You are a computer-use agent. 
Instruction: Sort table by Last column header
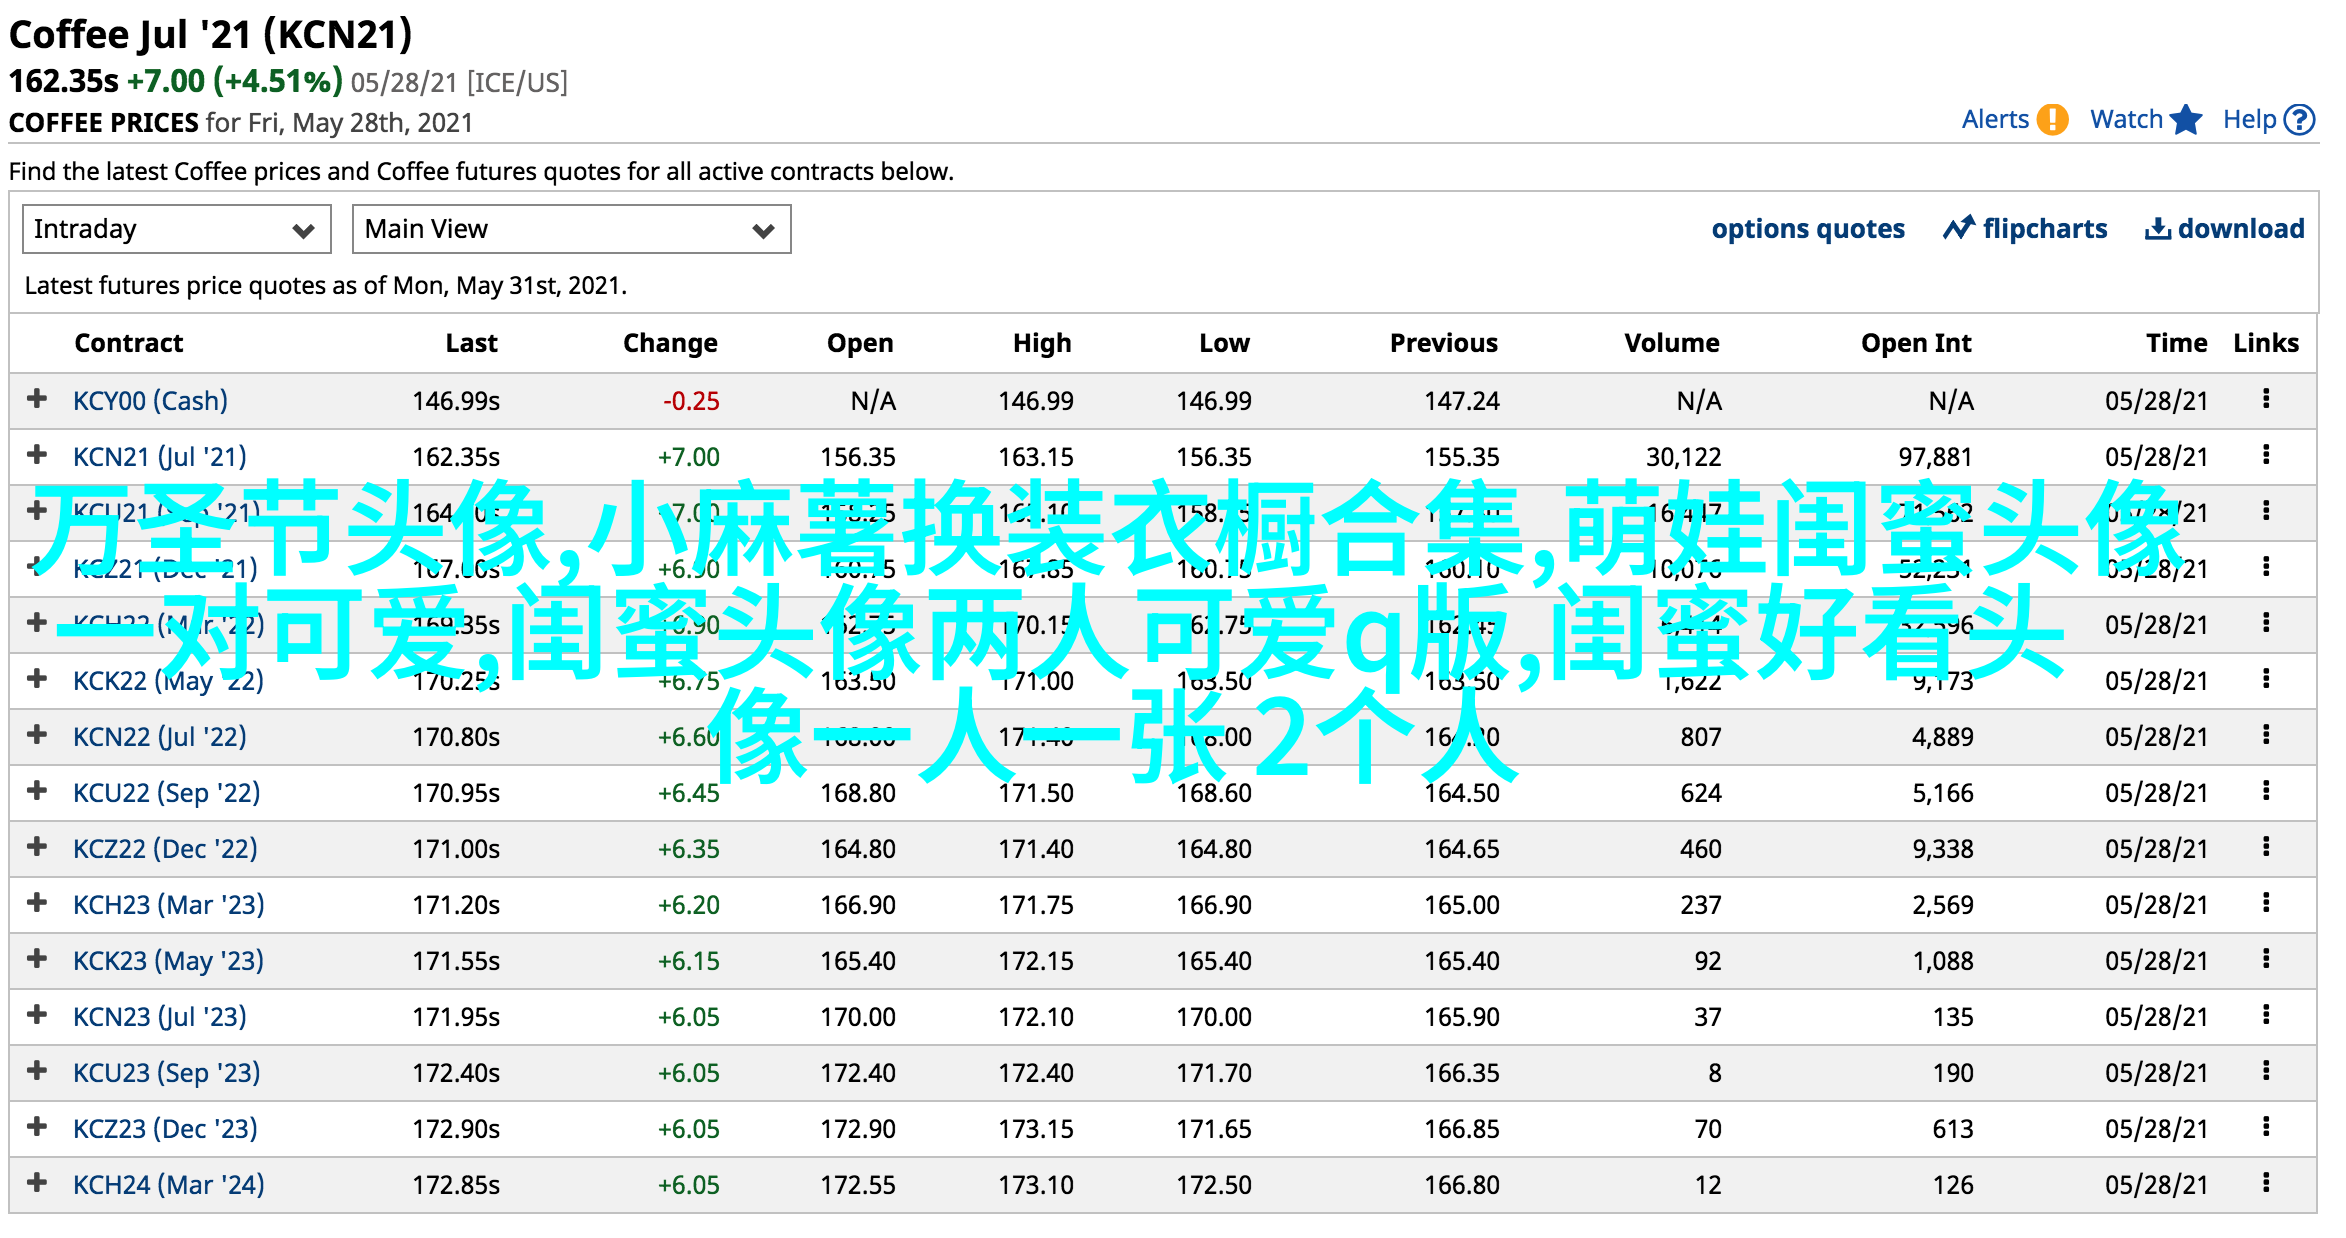pos(472,343)
